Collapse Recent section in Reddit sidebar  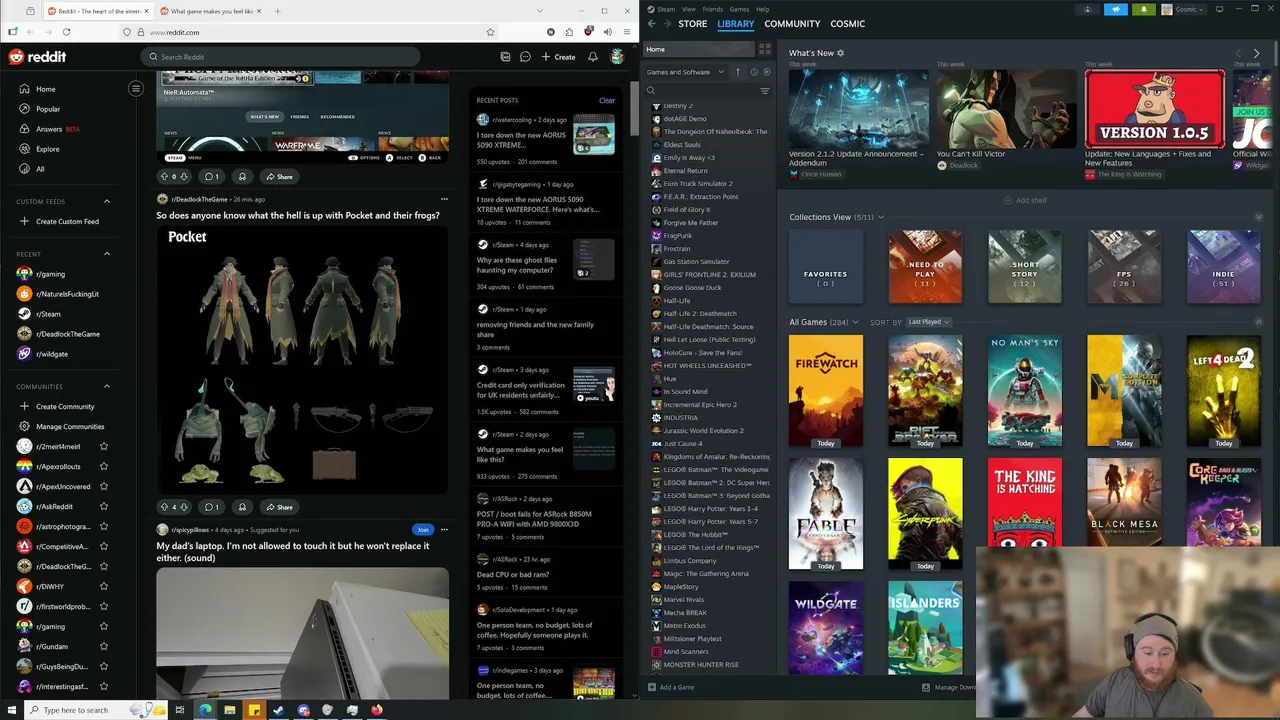pyautogui.click(x=107, y=254)
